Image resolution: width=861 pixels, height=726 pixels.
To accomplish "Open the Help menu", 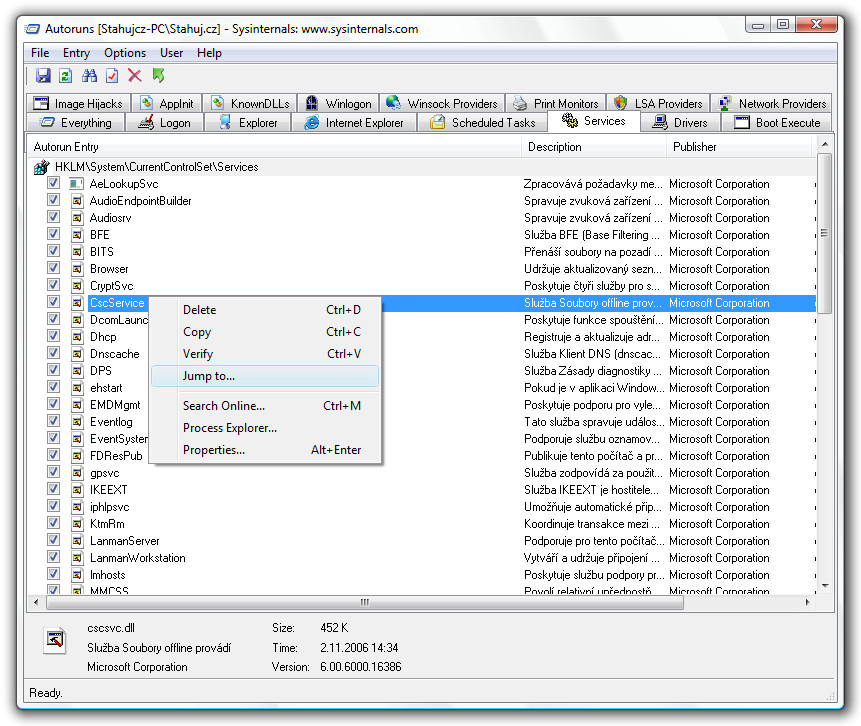I will (209, 53).
